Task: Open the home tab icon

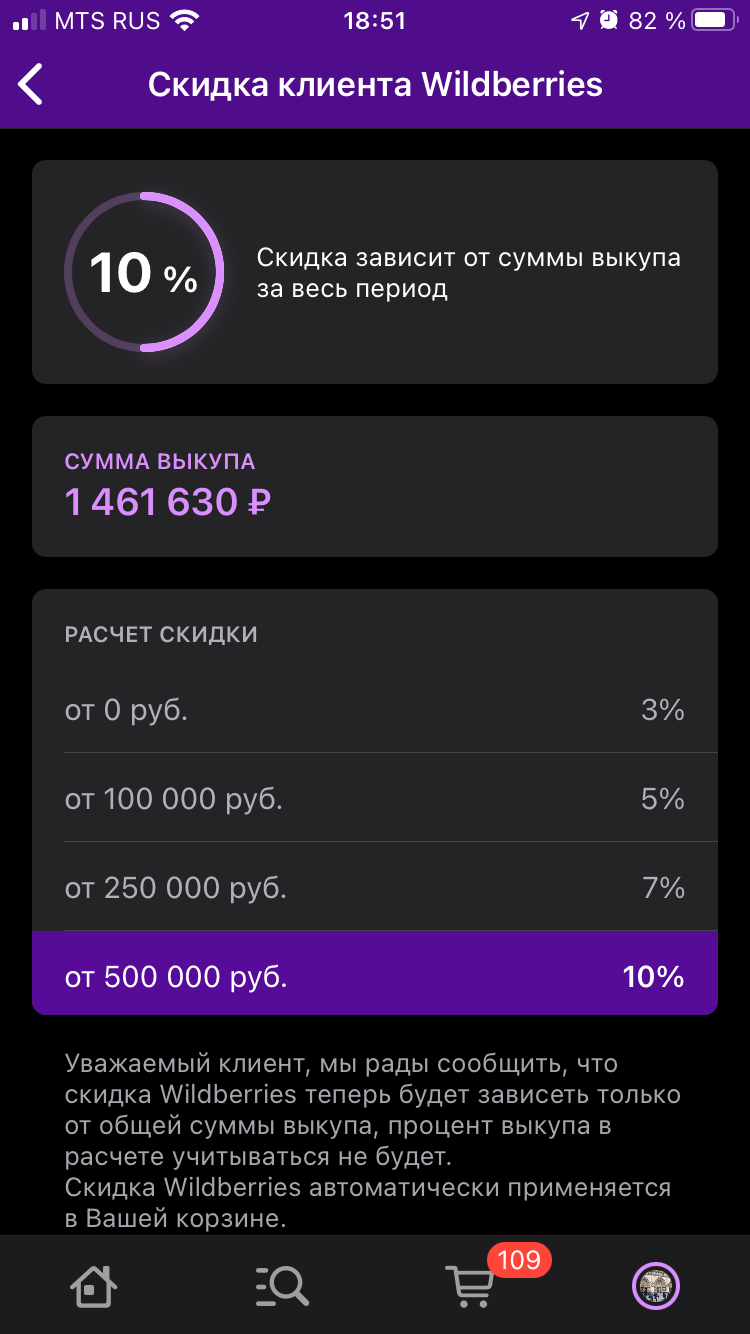Action: point(93,1285)
